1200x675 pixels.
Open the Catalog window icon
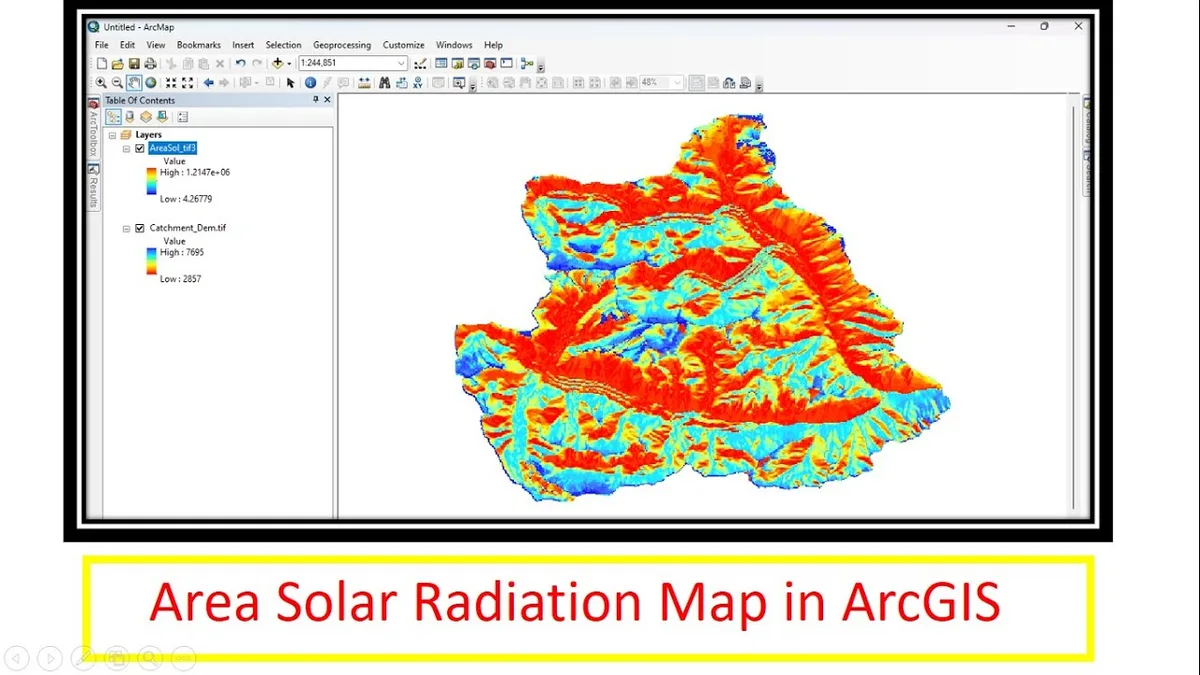tap(458, 63)
